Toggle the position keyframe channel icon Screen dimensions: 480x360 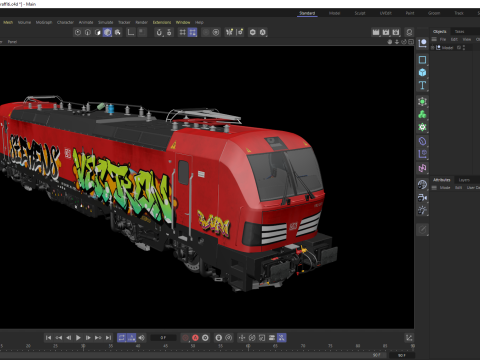click(x=242, y=338)
